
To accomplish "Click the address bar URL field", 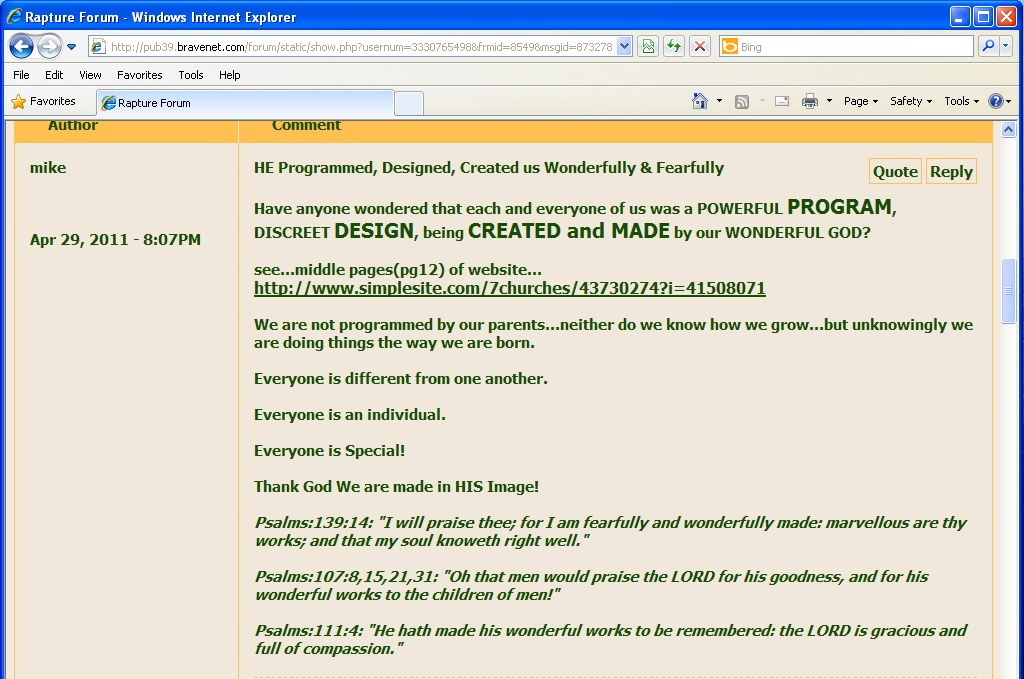I will point(361,47).
